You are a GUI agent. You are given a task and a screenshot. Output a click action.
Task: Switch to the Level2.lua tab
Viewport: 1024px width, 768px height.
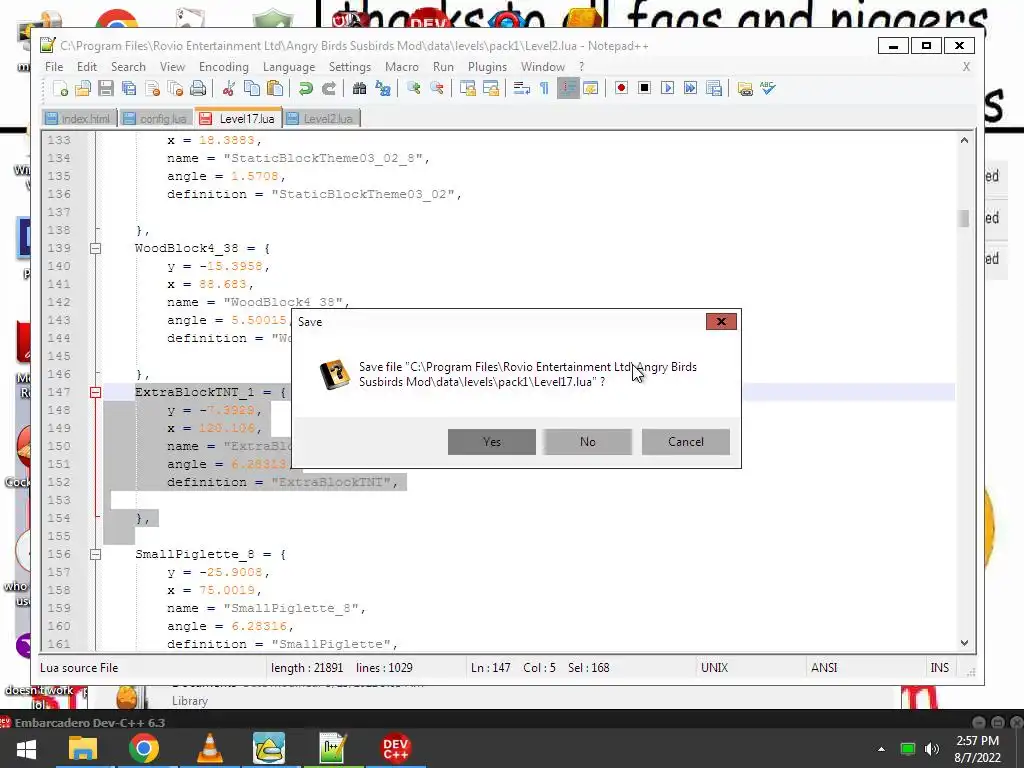321,119
